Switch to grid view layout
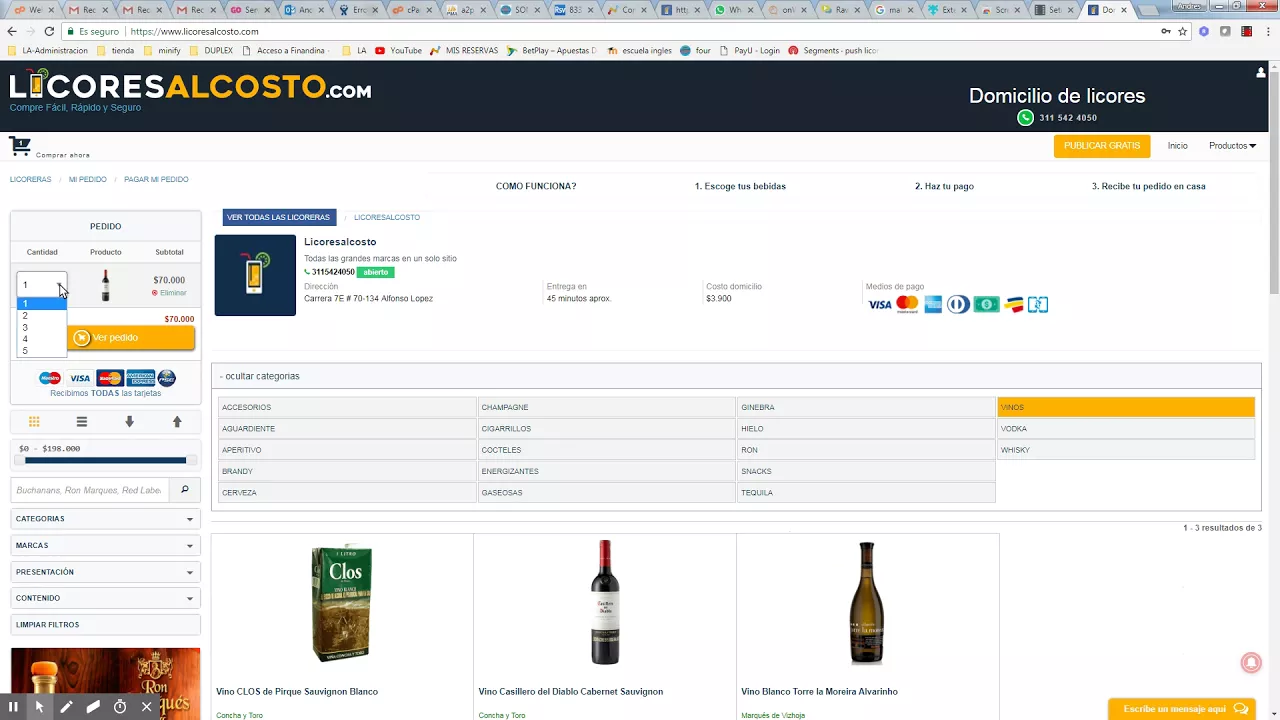Viewport: 1280px width, 720px height. [34, 422]
